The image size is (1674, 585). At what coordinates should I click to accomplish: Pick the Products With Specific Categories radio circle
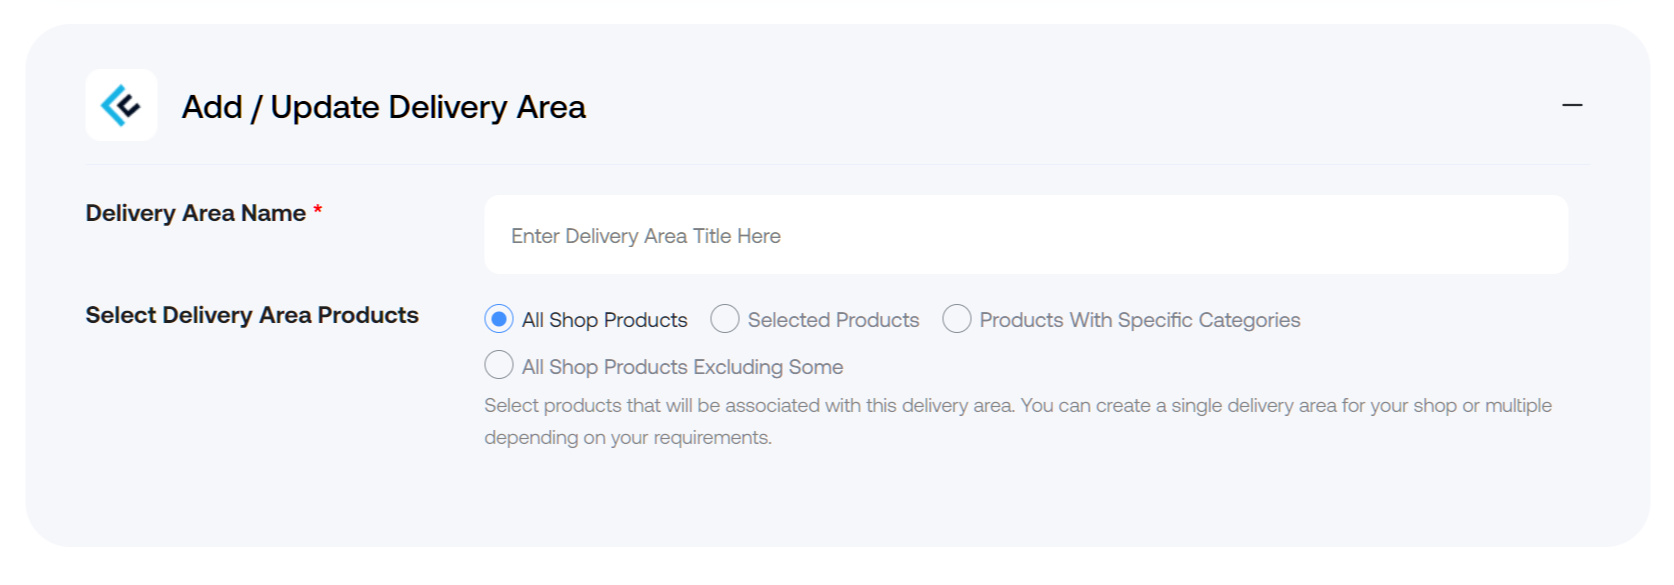[957, 319]
